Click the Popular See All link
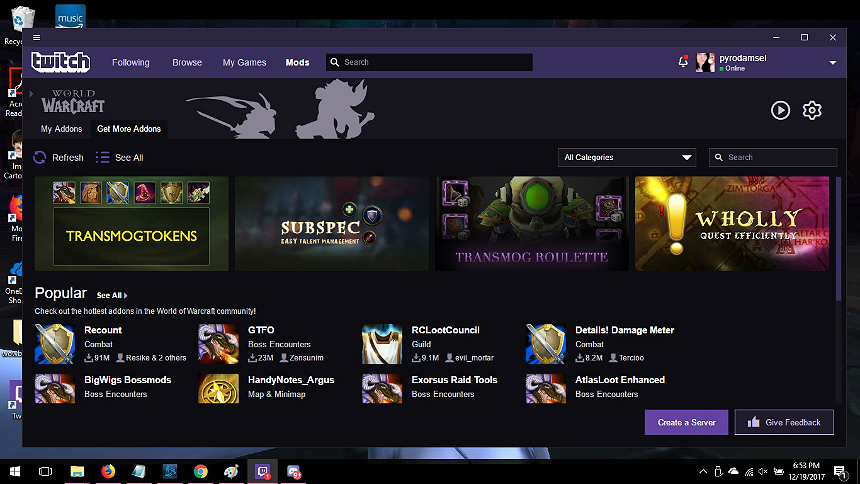 point(112,295)
